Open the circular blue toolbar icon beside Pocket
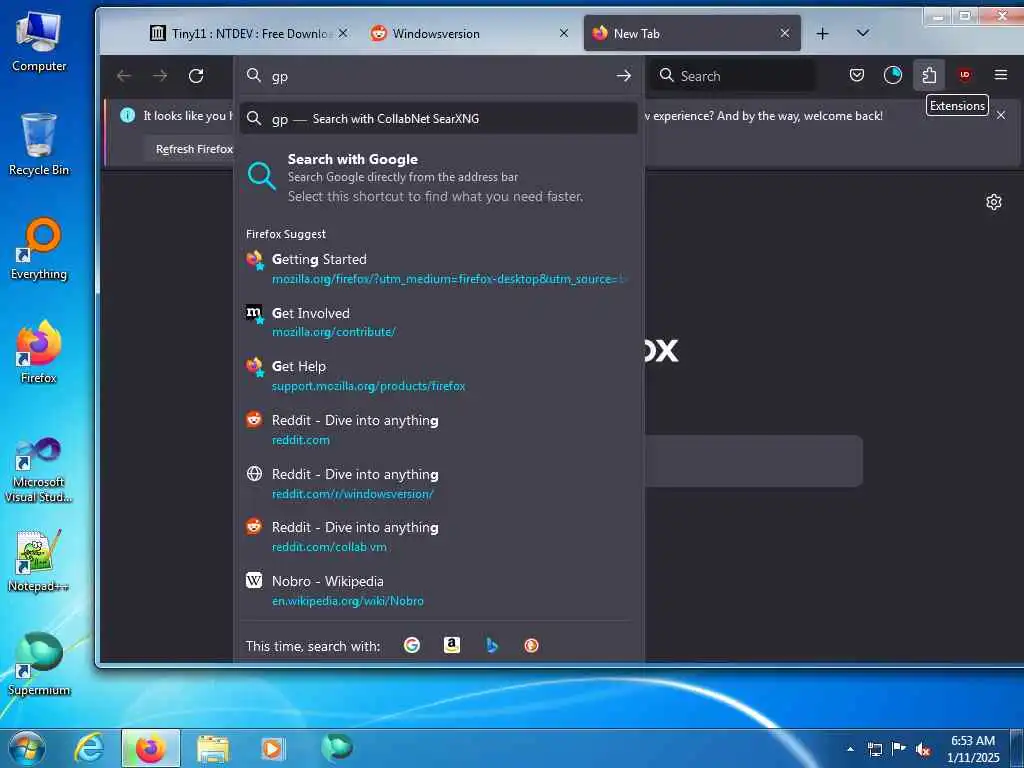Screen dimensions: 1024x768 click(x=893, y=75)
